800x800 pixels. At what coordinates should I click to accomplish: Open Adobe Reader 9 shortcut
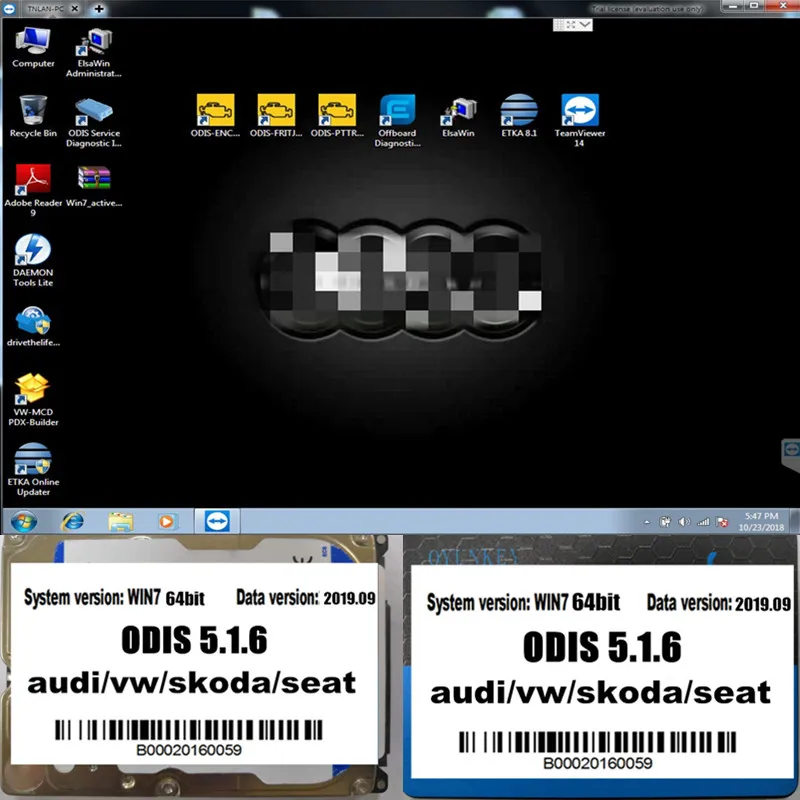click(33, 190)
